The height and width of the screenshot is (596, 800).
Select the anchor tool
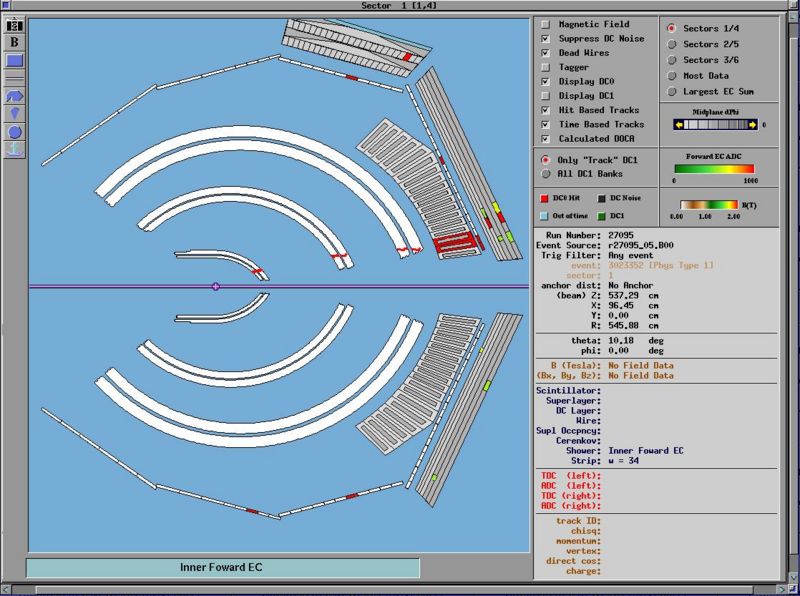point(14,150)
